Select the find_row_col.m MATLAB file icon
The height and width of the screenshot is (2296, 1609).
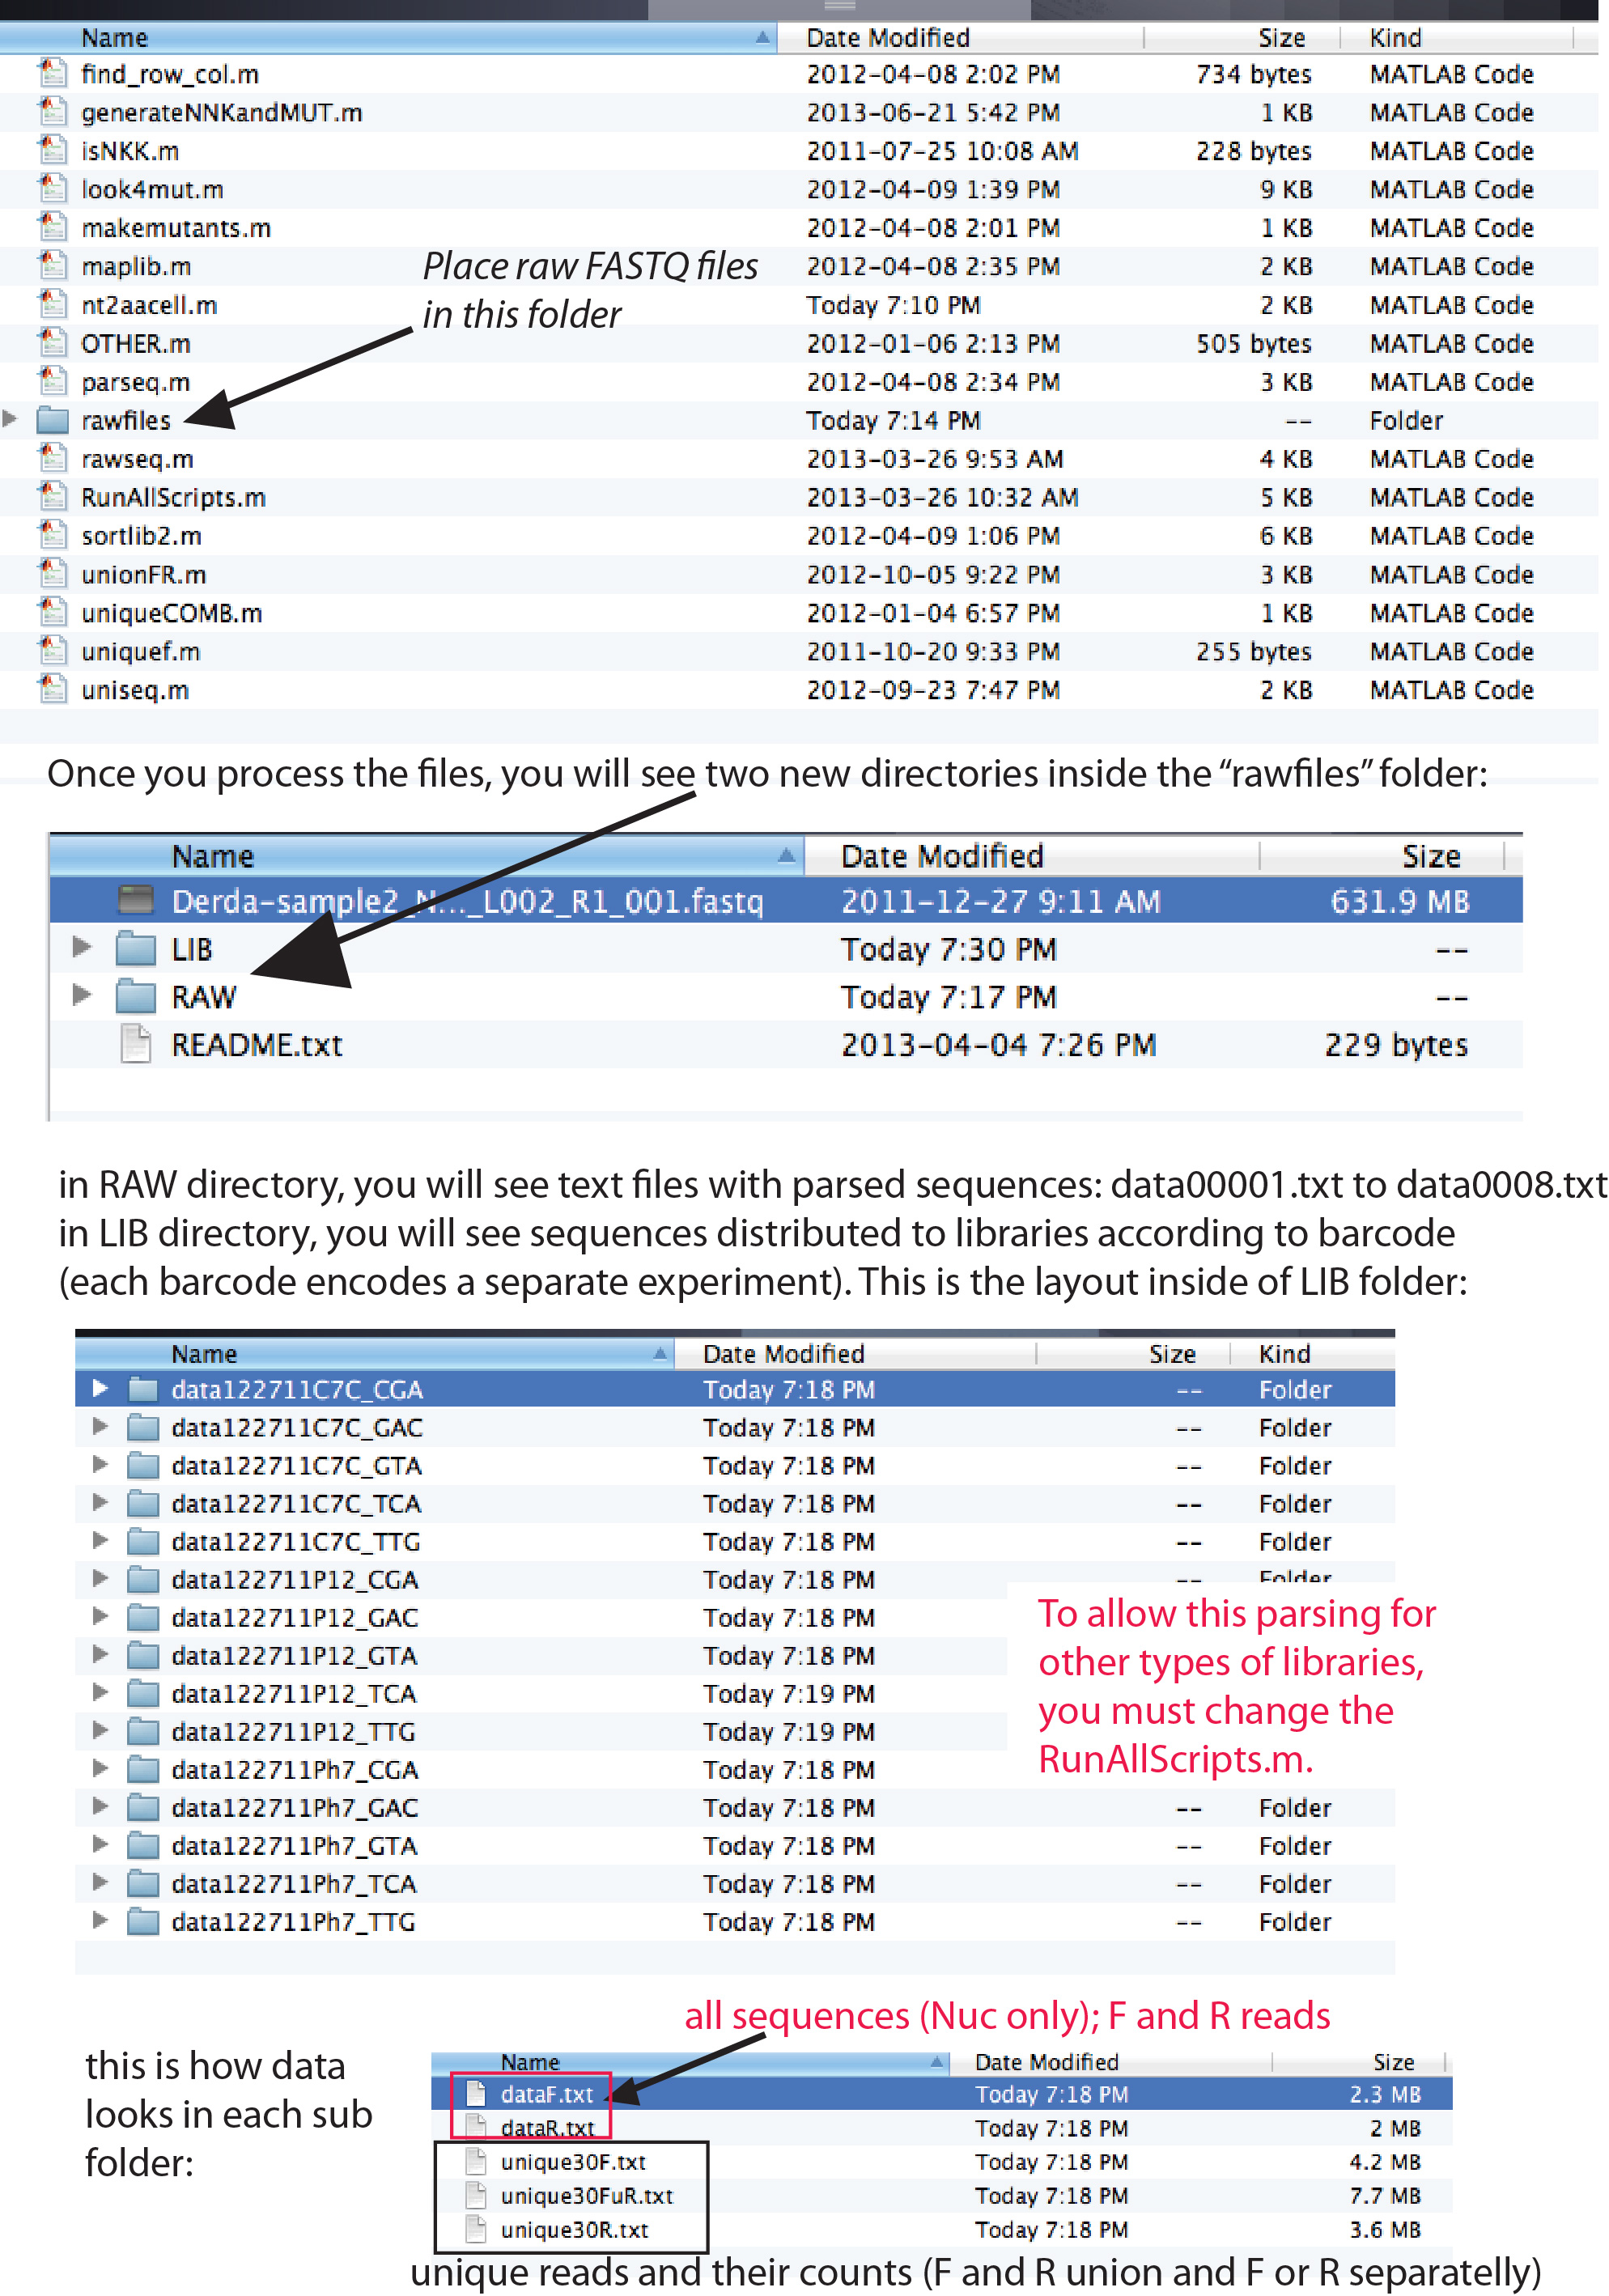52,73
